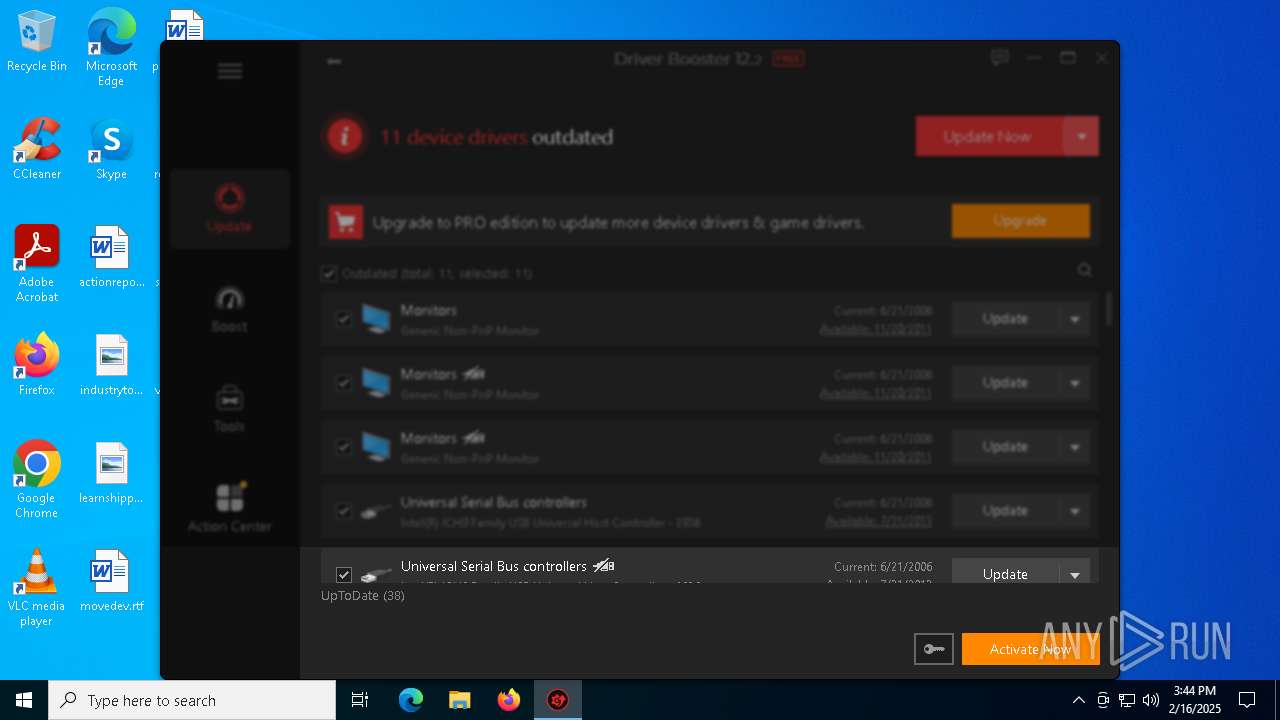This screenshot has height=720, width=1280.
Task: Click the Activate Now button
Action: pyautogui.click(x=1031, y=649)
